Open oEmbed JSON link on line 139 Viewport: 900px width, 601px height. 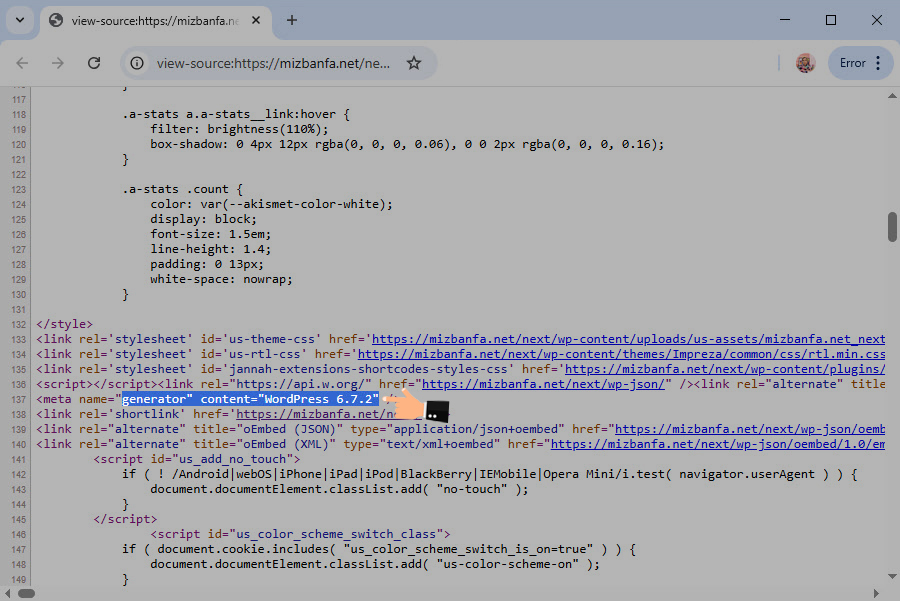click(750, 429)
